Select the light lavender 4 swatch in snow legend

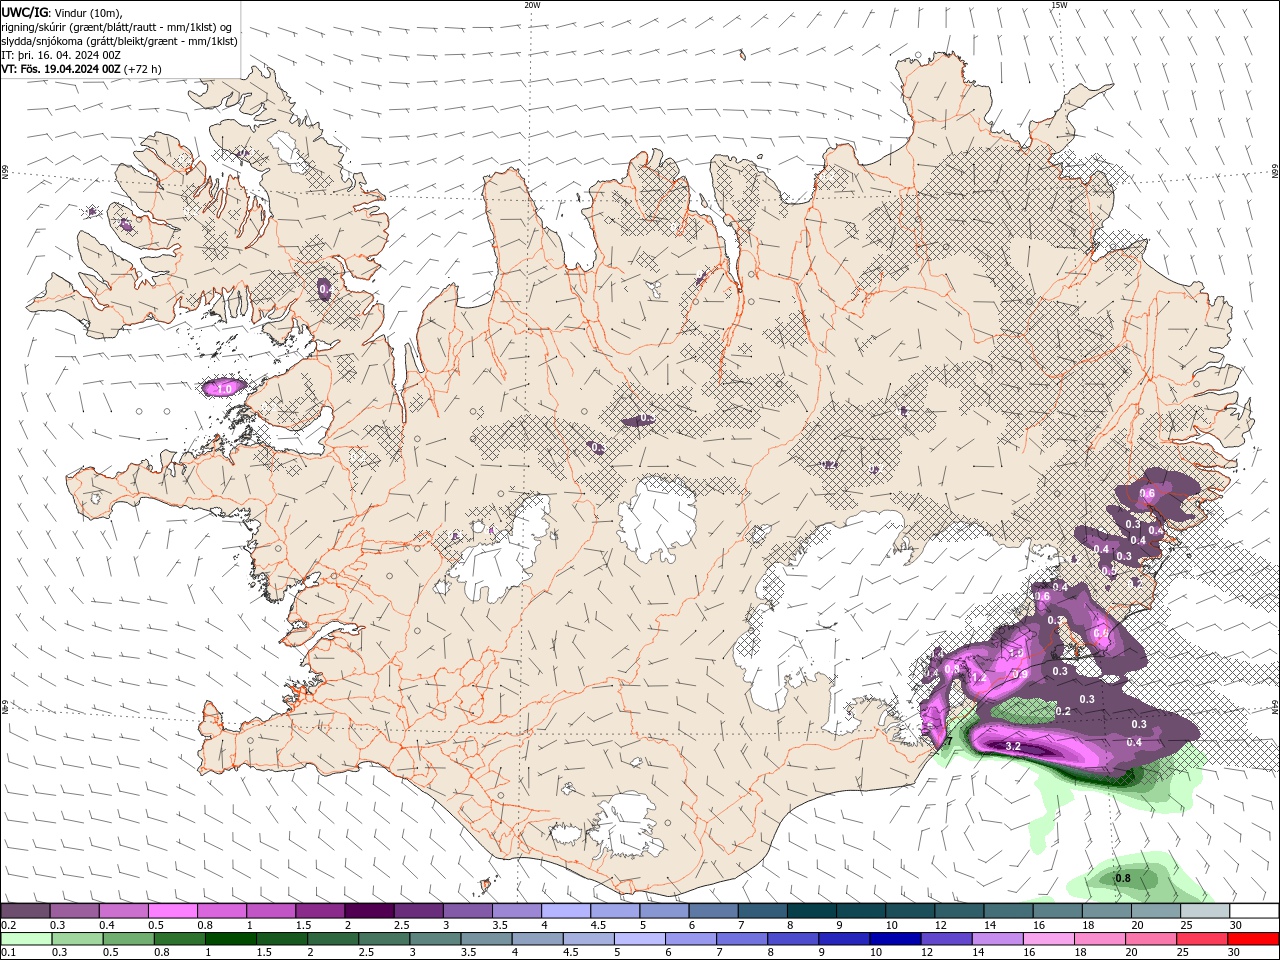pyautogui.click(x=565, y=911)
